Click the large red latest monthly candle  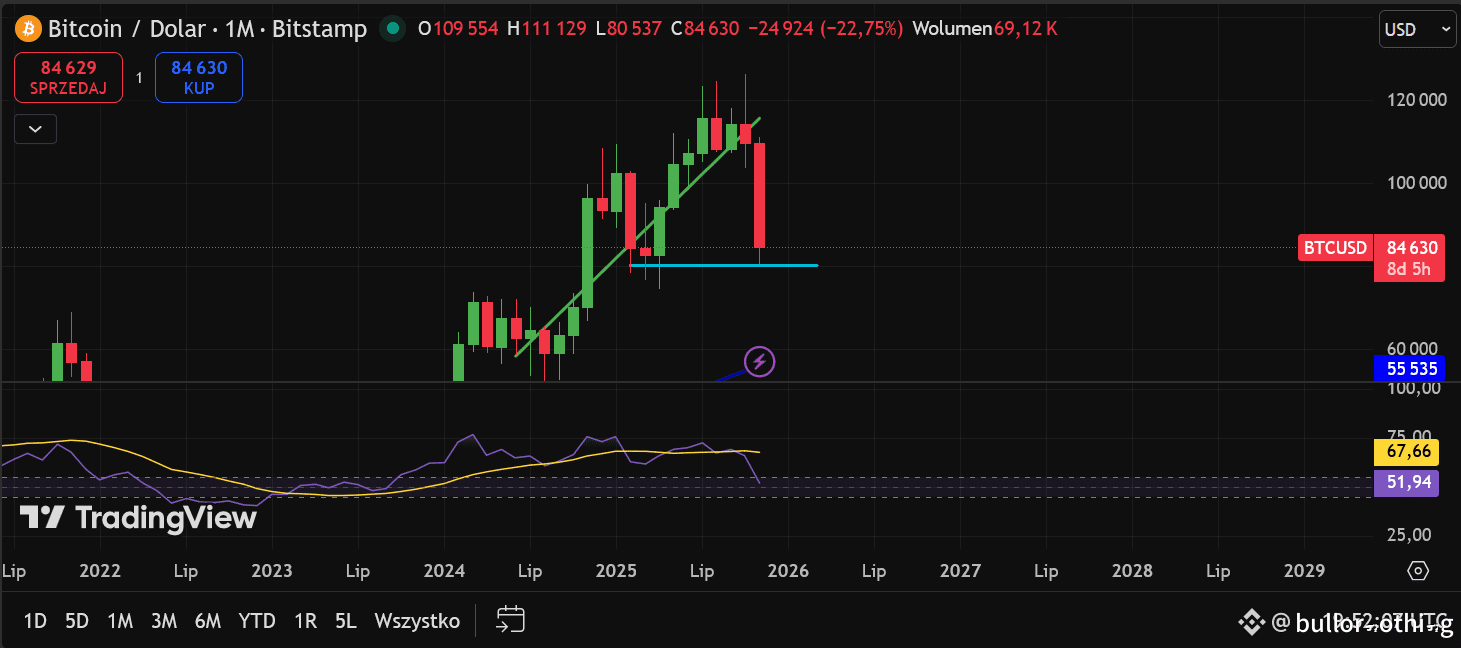coord(760,195)
